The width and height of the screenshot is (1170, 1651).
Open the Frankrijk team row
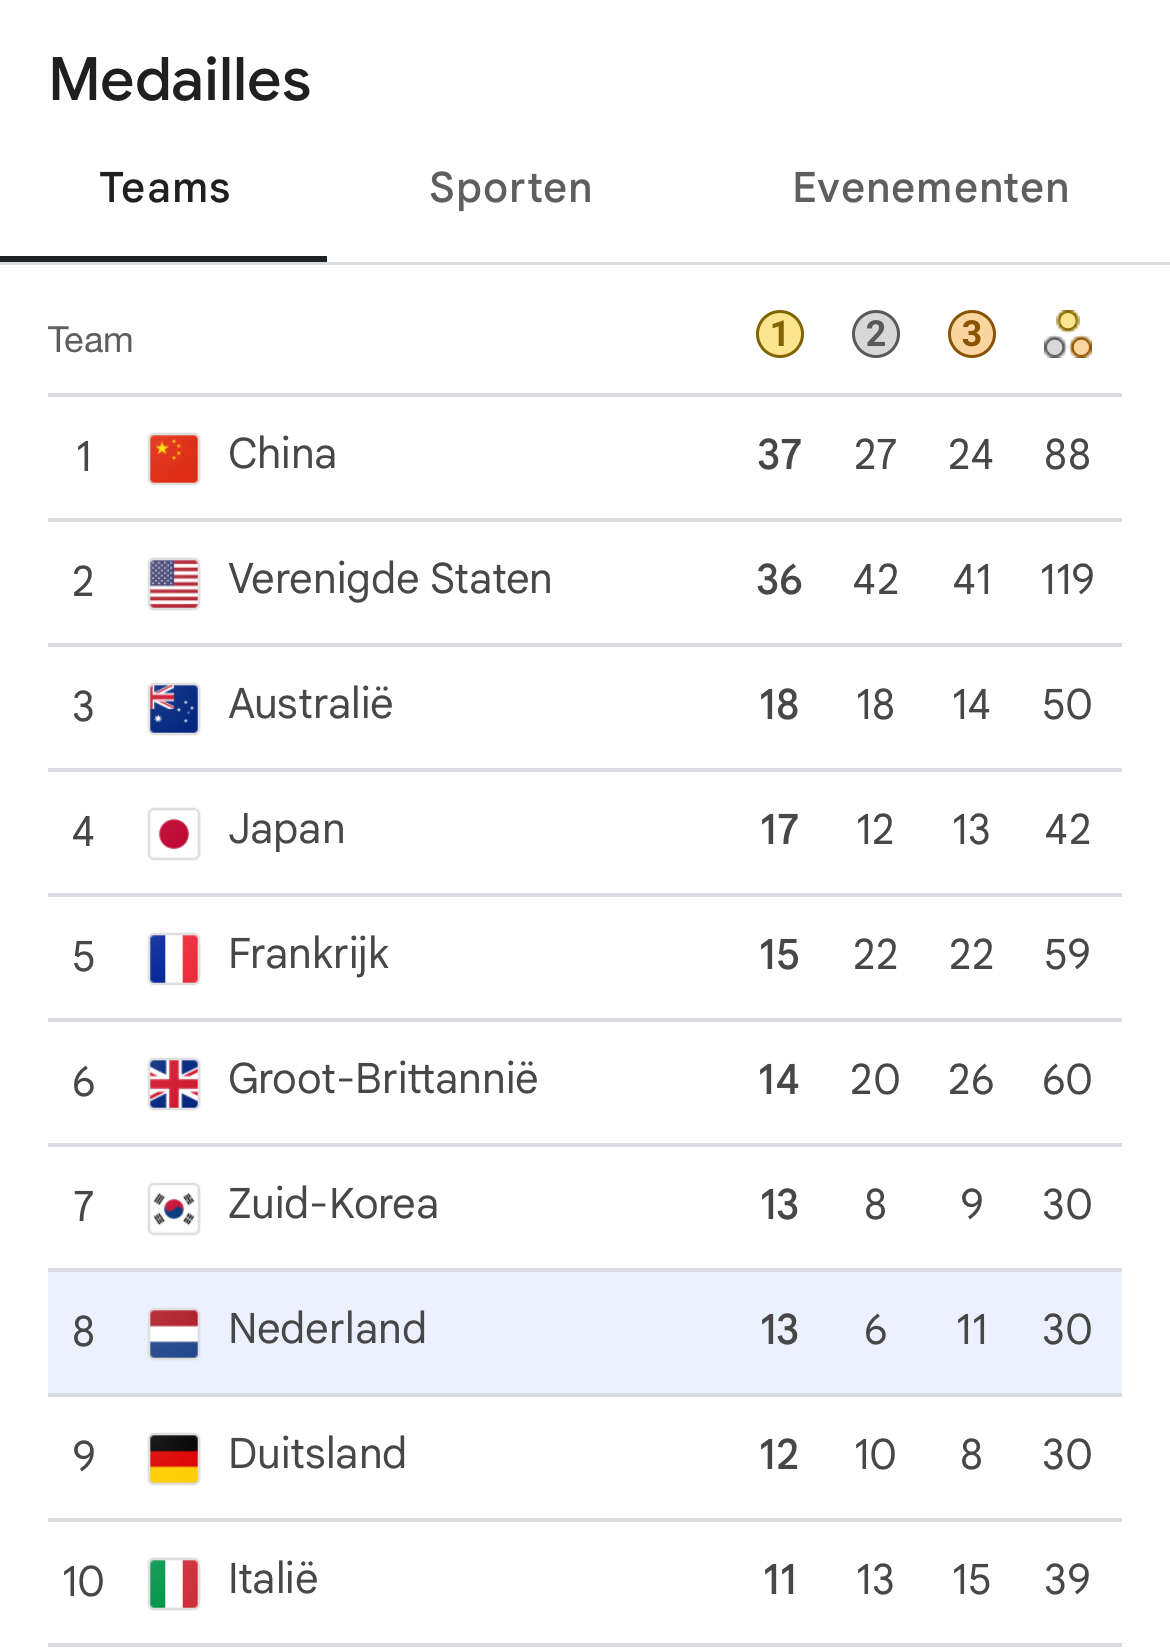pyautogui.click(x=585, y=957)
